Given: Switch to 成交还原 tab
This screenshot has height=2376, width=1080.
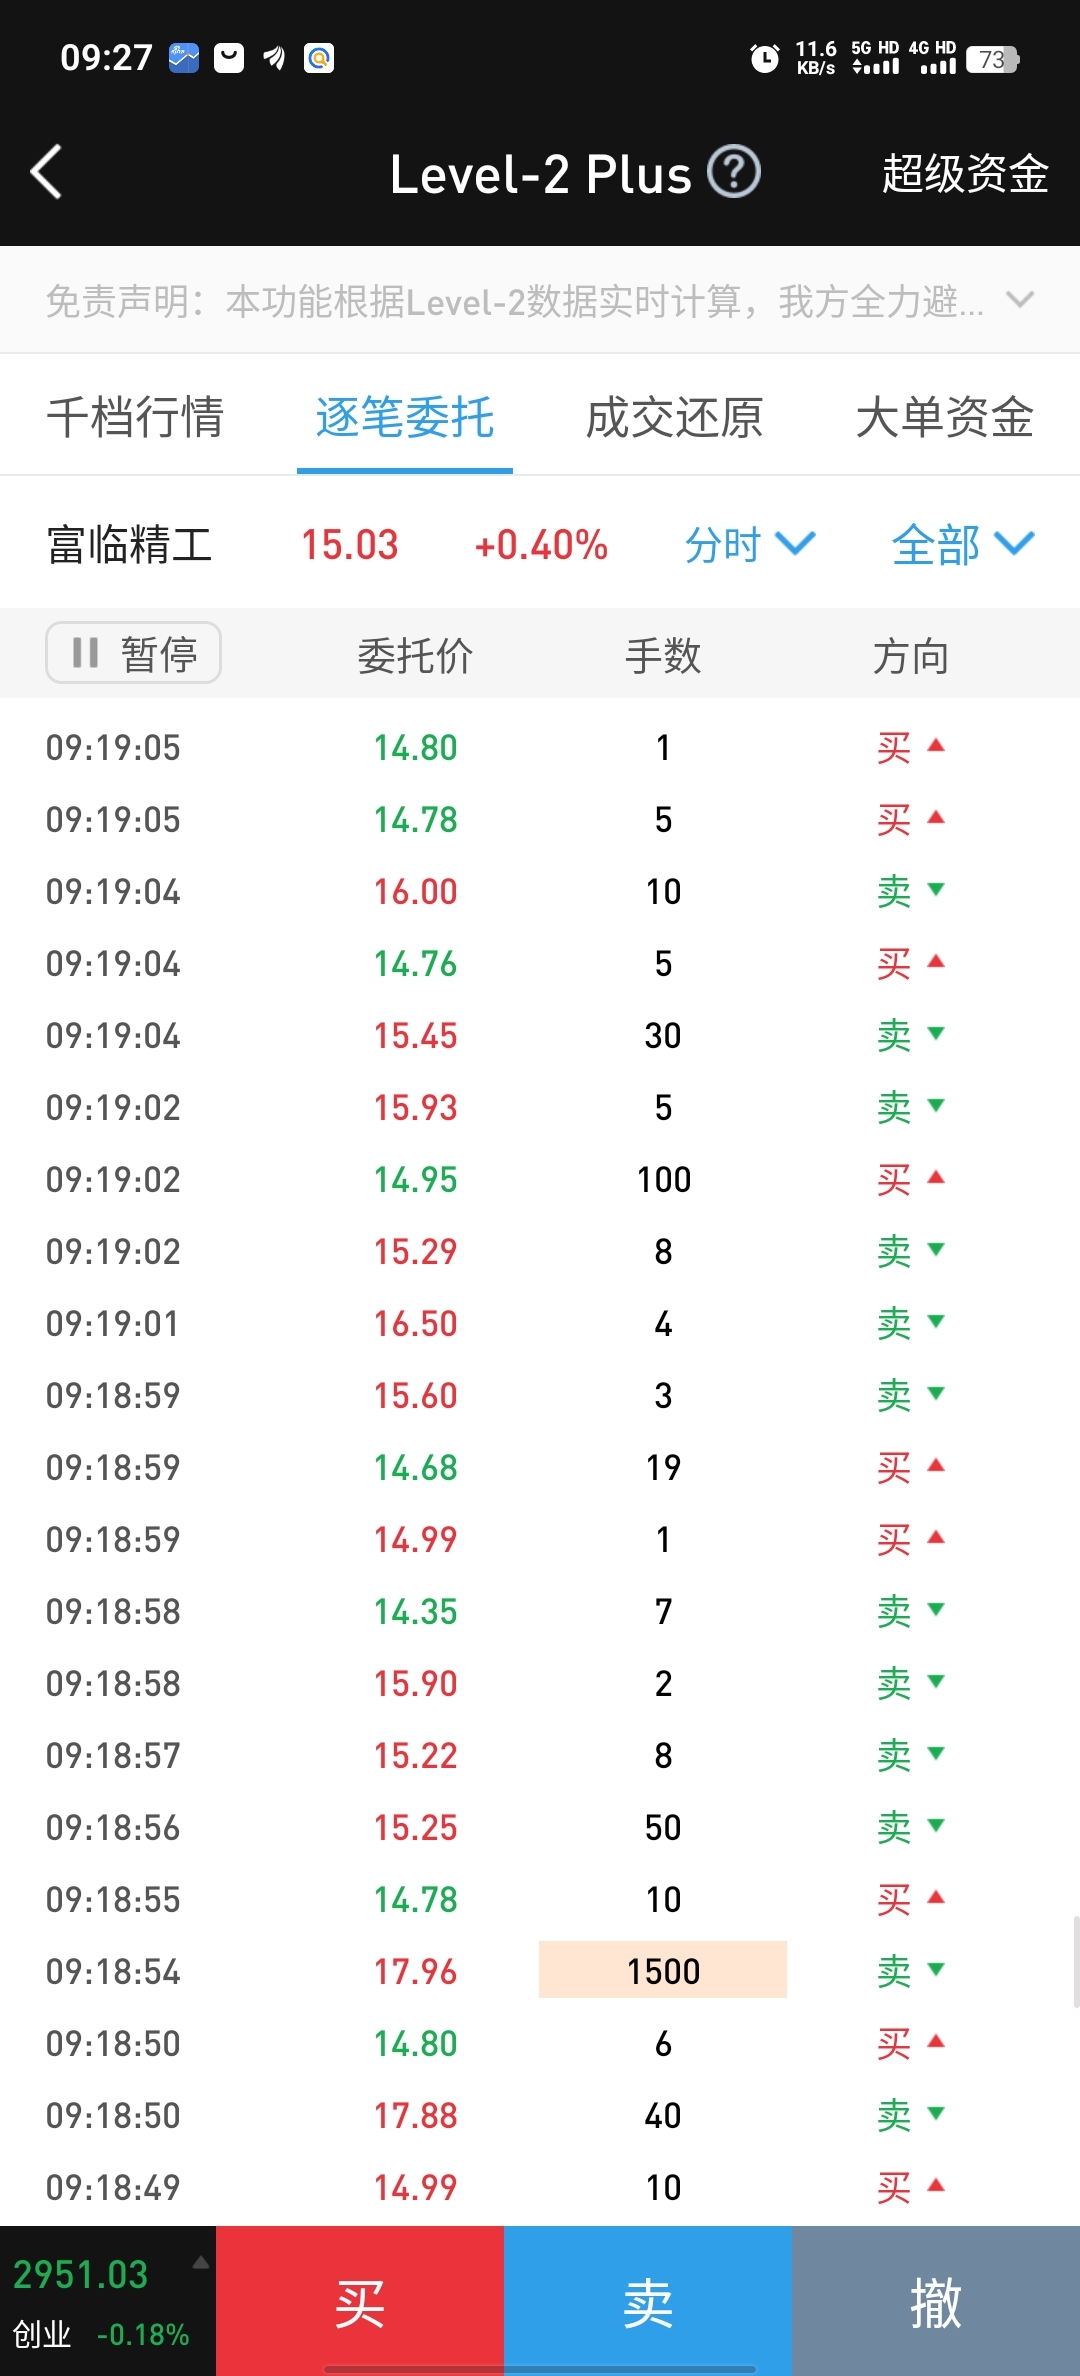Looking at the screenshot, I should point(675,417).
